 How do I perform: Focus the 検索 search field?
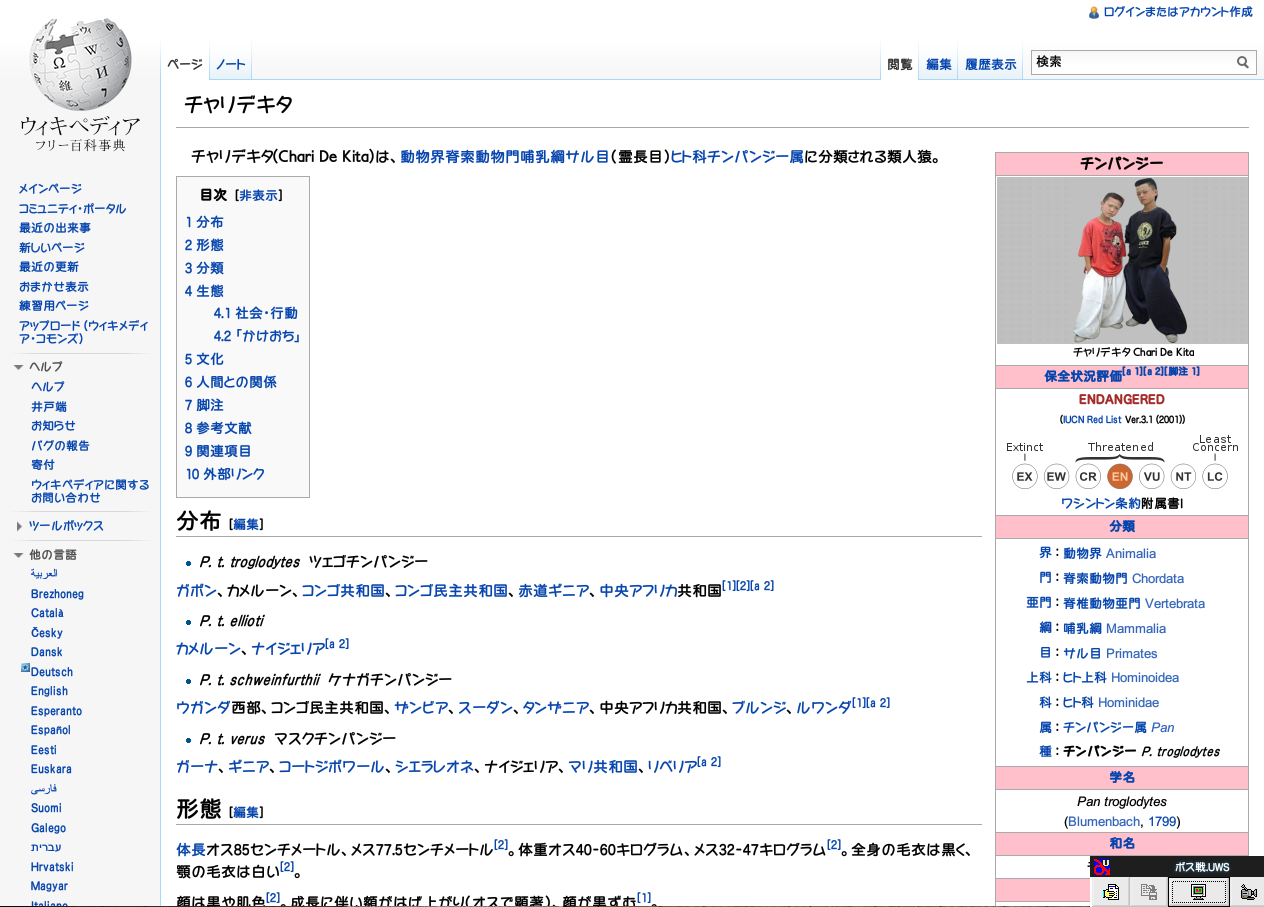tap(1132, 62)
